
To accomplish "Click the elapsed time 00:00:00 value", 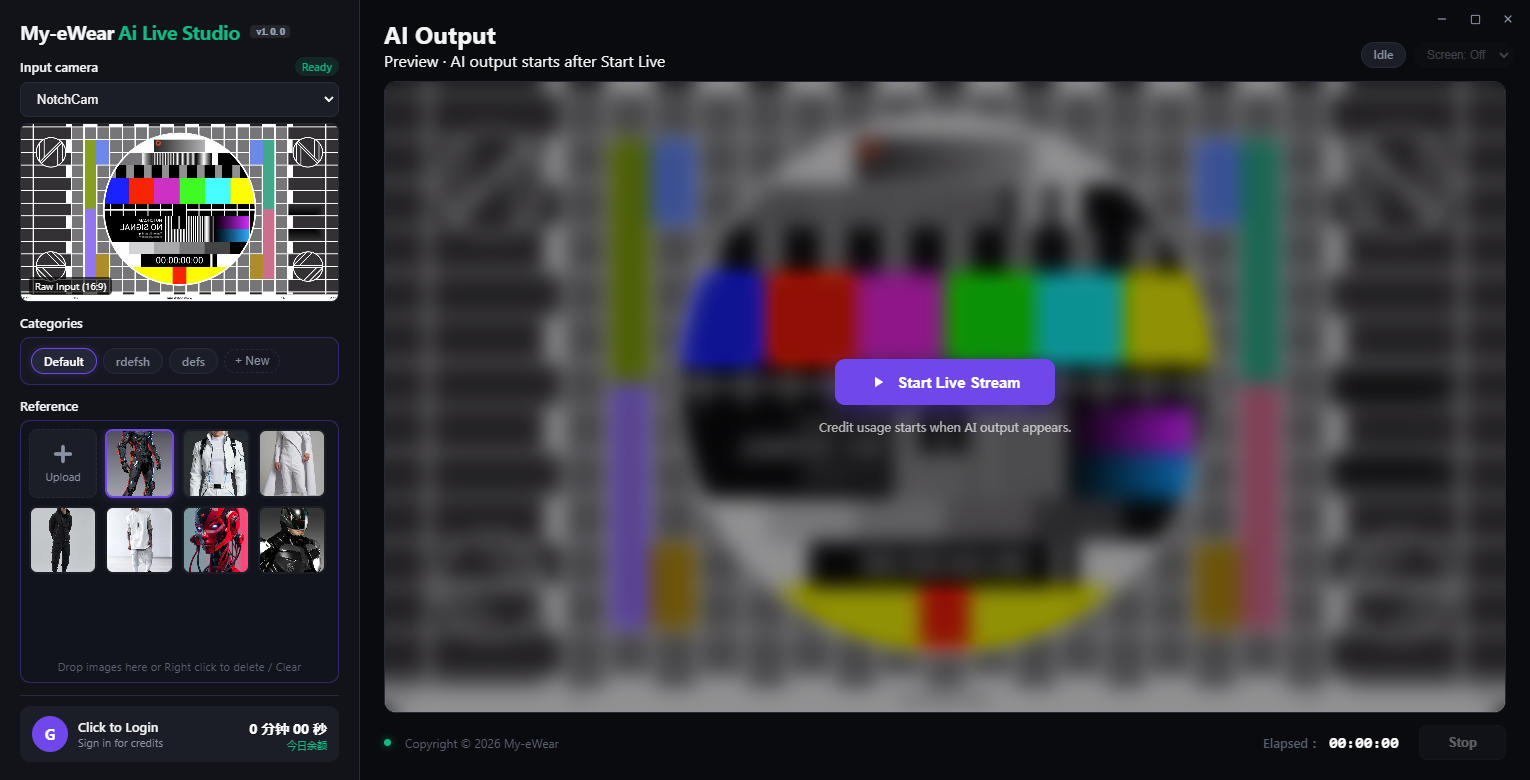I will [x=1364, y=743].
